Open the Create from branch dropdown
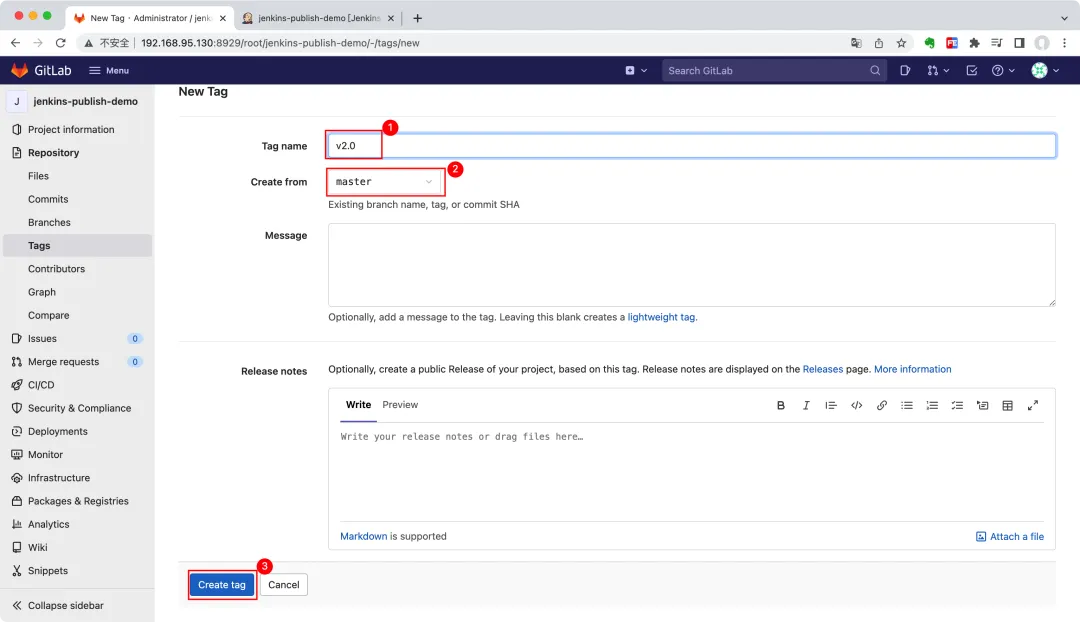Viewport: 1080px width, 622px height. point(384,182)
